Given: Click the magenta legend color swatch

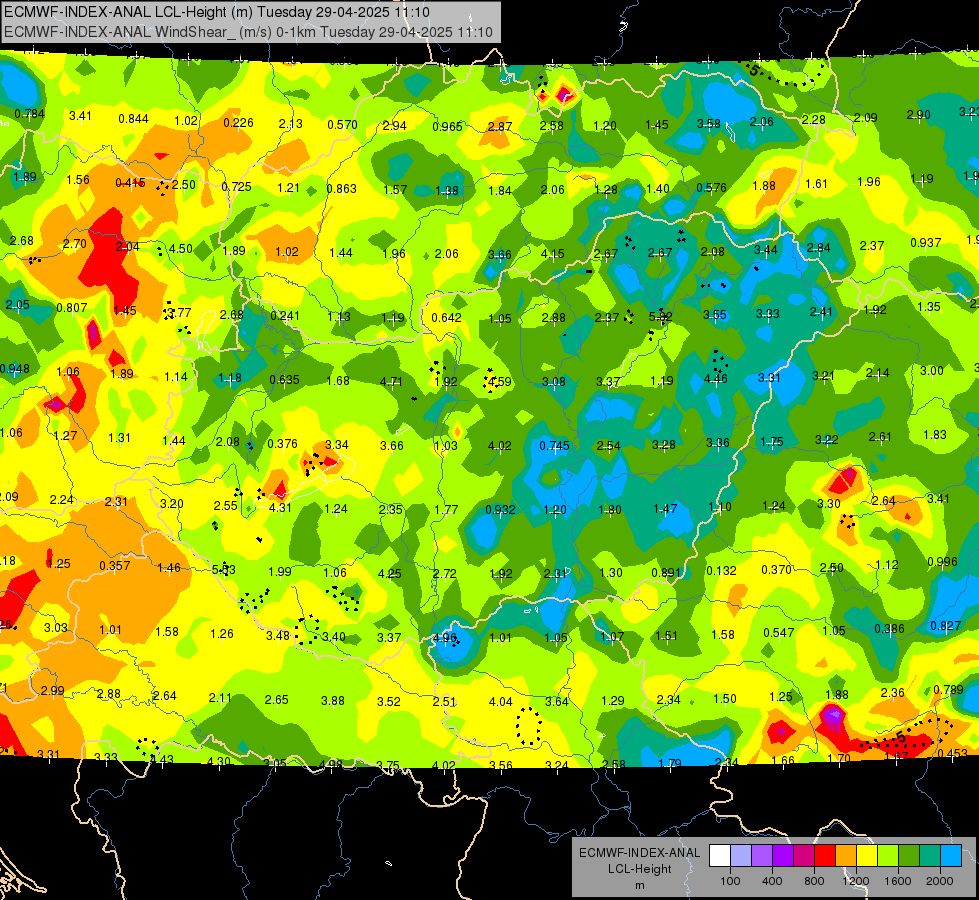Looking at the screenshot, I should (x=804, y=856).
